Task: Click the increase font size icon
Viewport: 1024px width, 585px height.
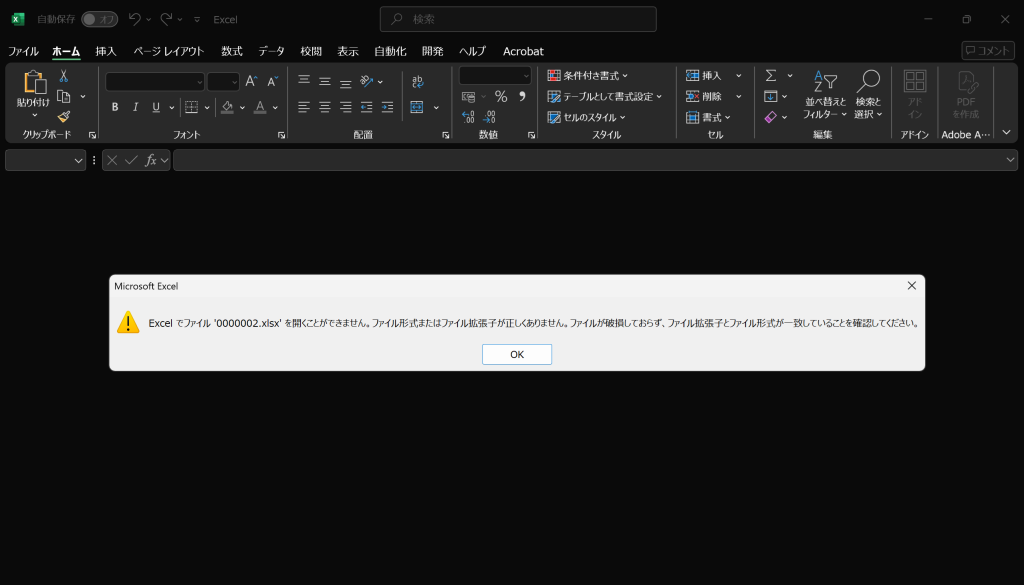Action: click(251, 81)
